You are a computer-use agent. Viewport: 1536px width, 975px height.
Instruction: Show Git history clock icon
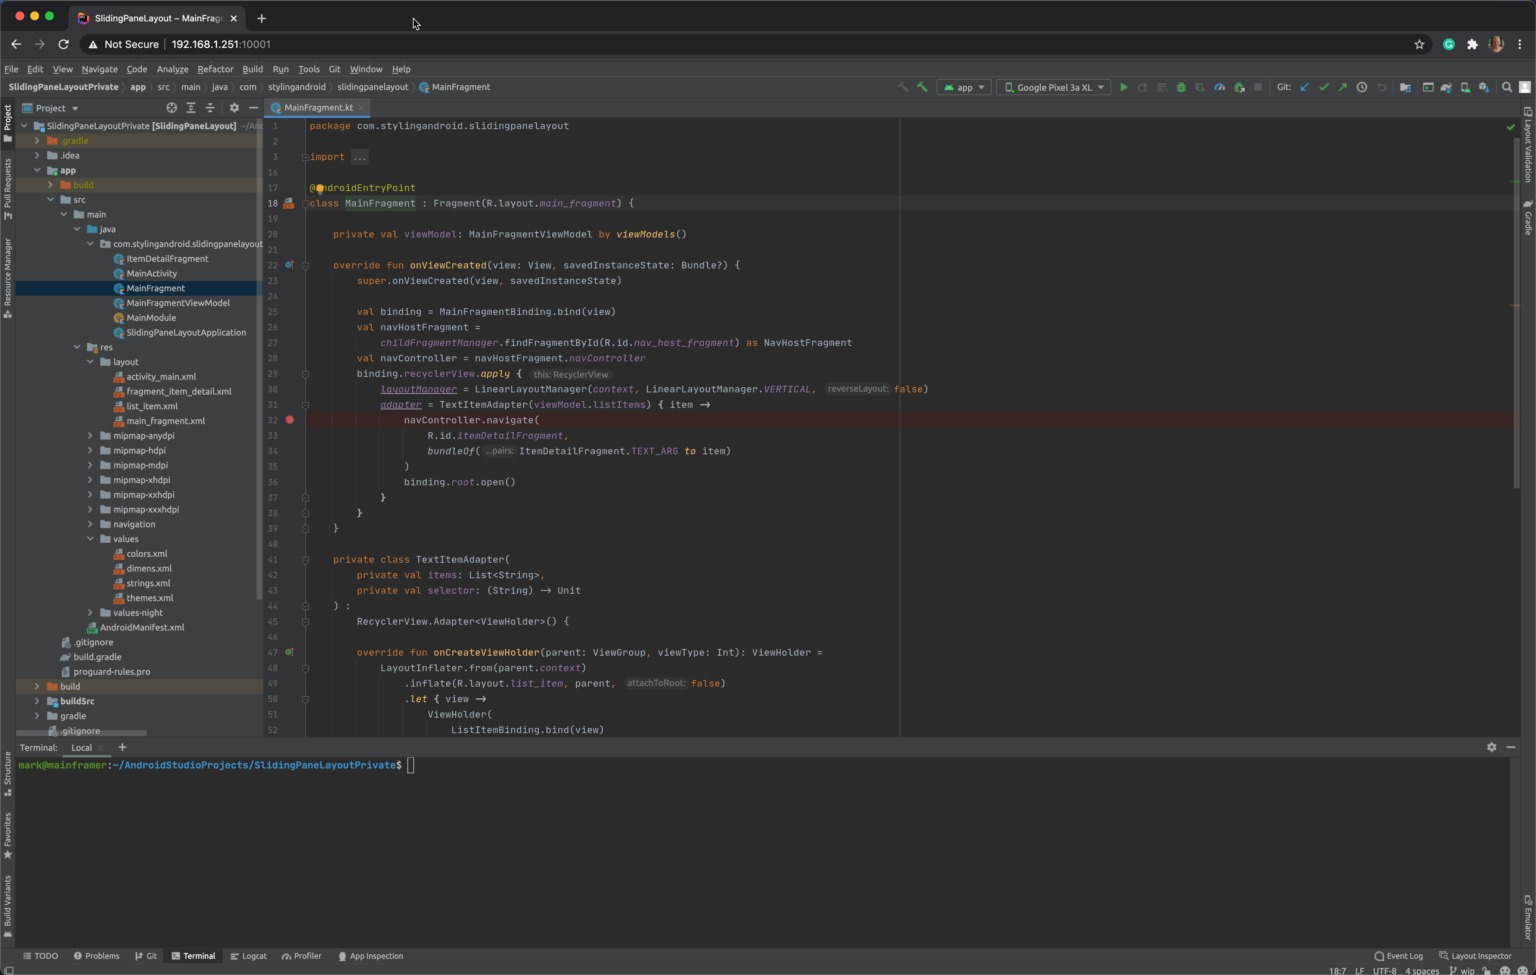click(x=1362, y=88)
